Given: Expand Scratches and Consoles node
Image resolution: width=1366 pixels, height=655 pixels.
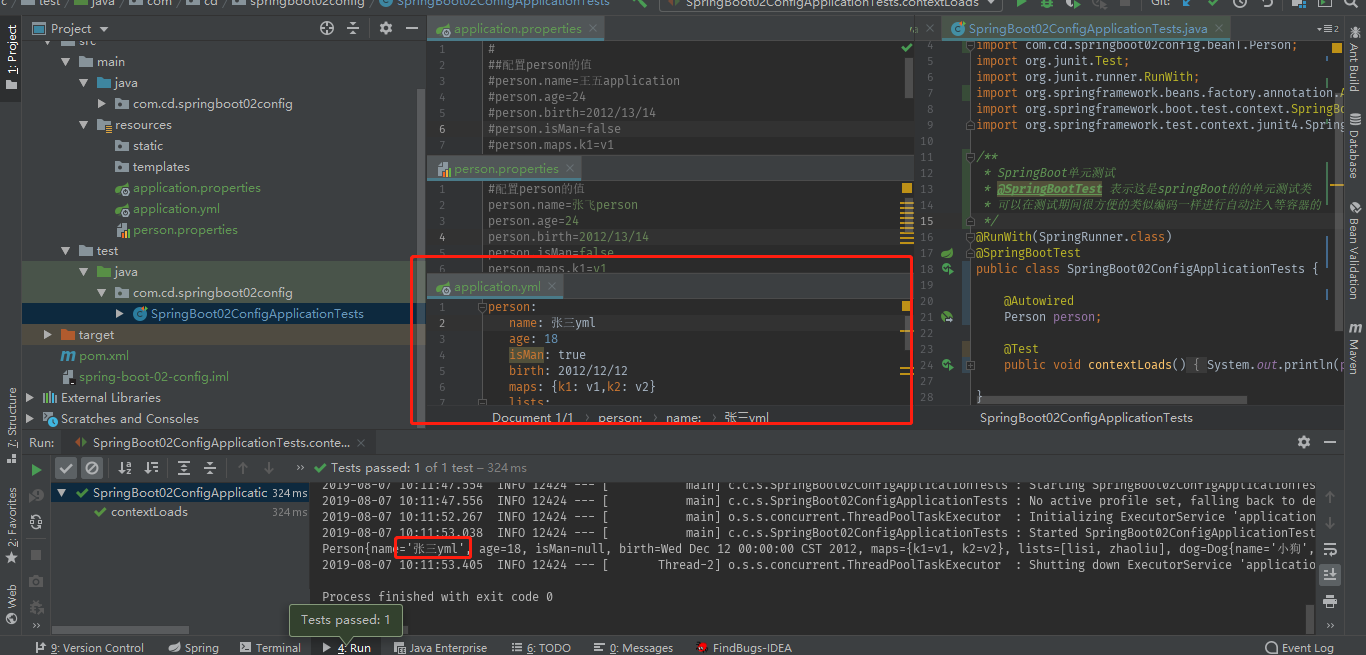Looking at the screenshot, I should (x=30, y=419).
